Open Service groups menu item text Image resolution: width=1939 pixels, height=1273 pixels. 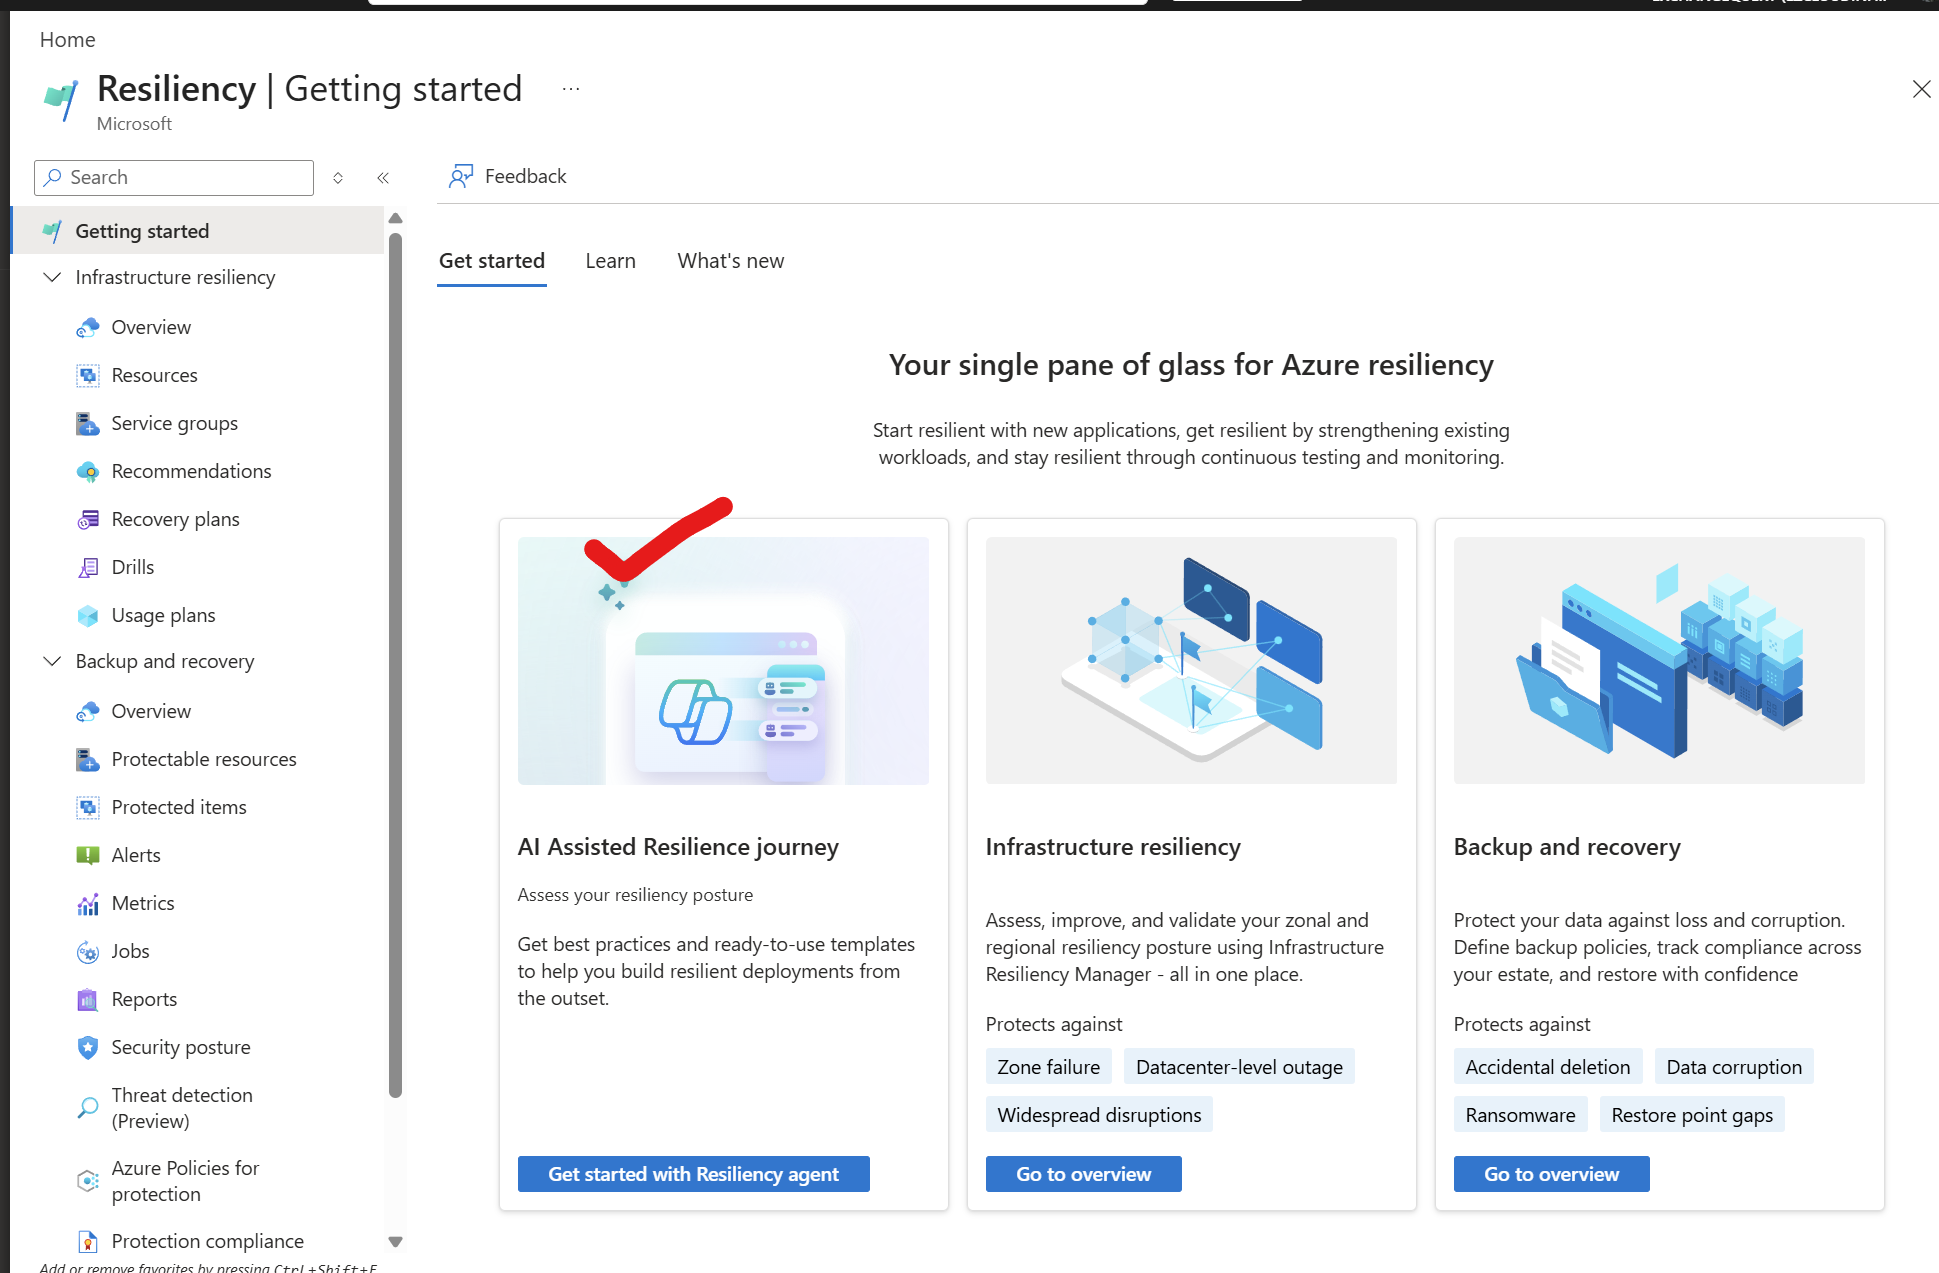coord(175,423)
